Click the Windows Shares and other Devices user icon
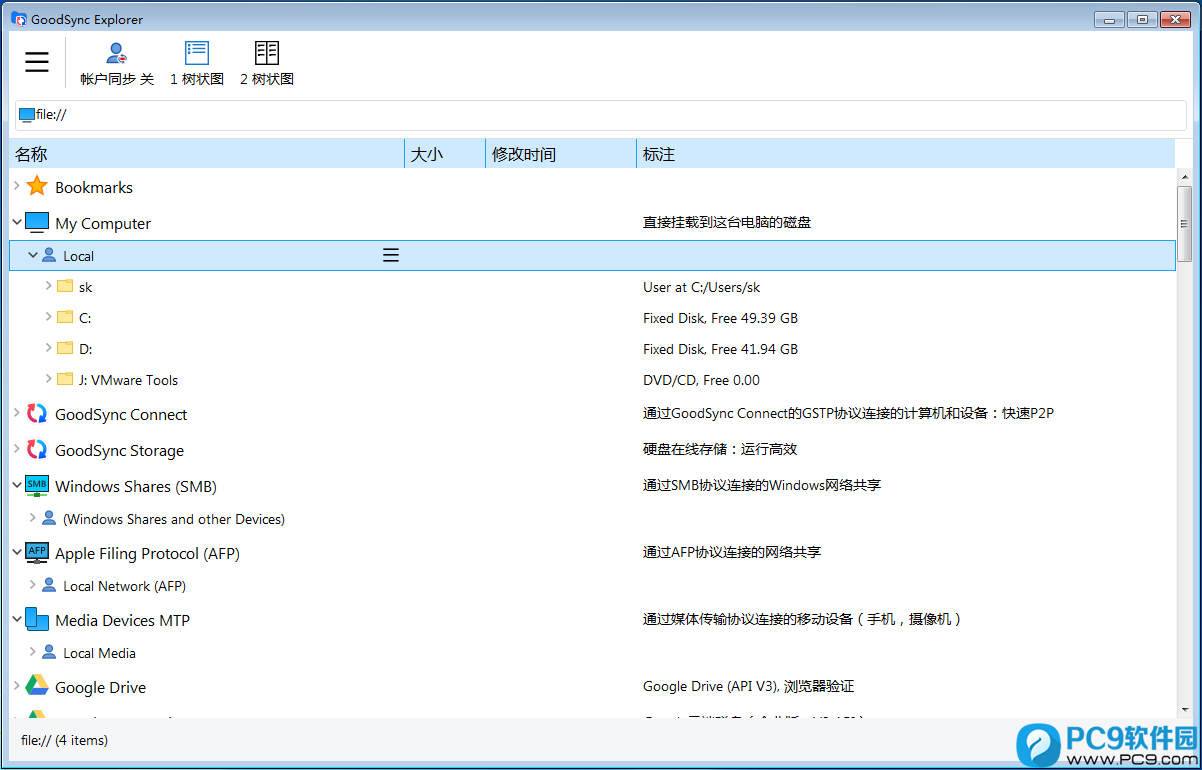The height and width of the screenshot is (770, 1202). click(x=49, y=518)
